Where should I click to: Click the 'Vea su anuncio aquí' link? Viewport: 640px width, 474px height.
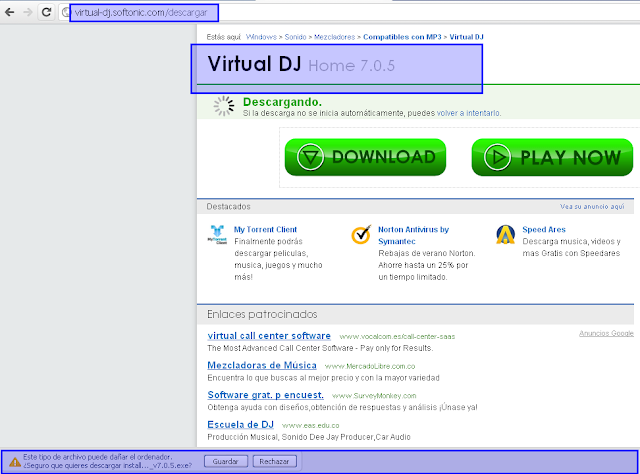click(x=592, y=207)
